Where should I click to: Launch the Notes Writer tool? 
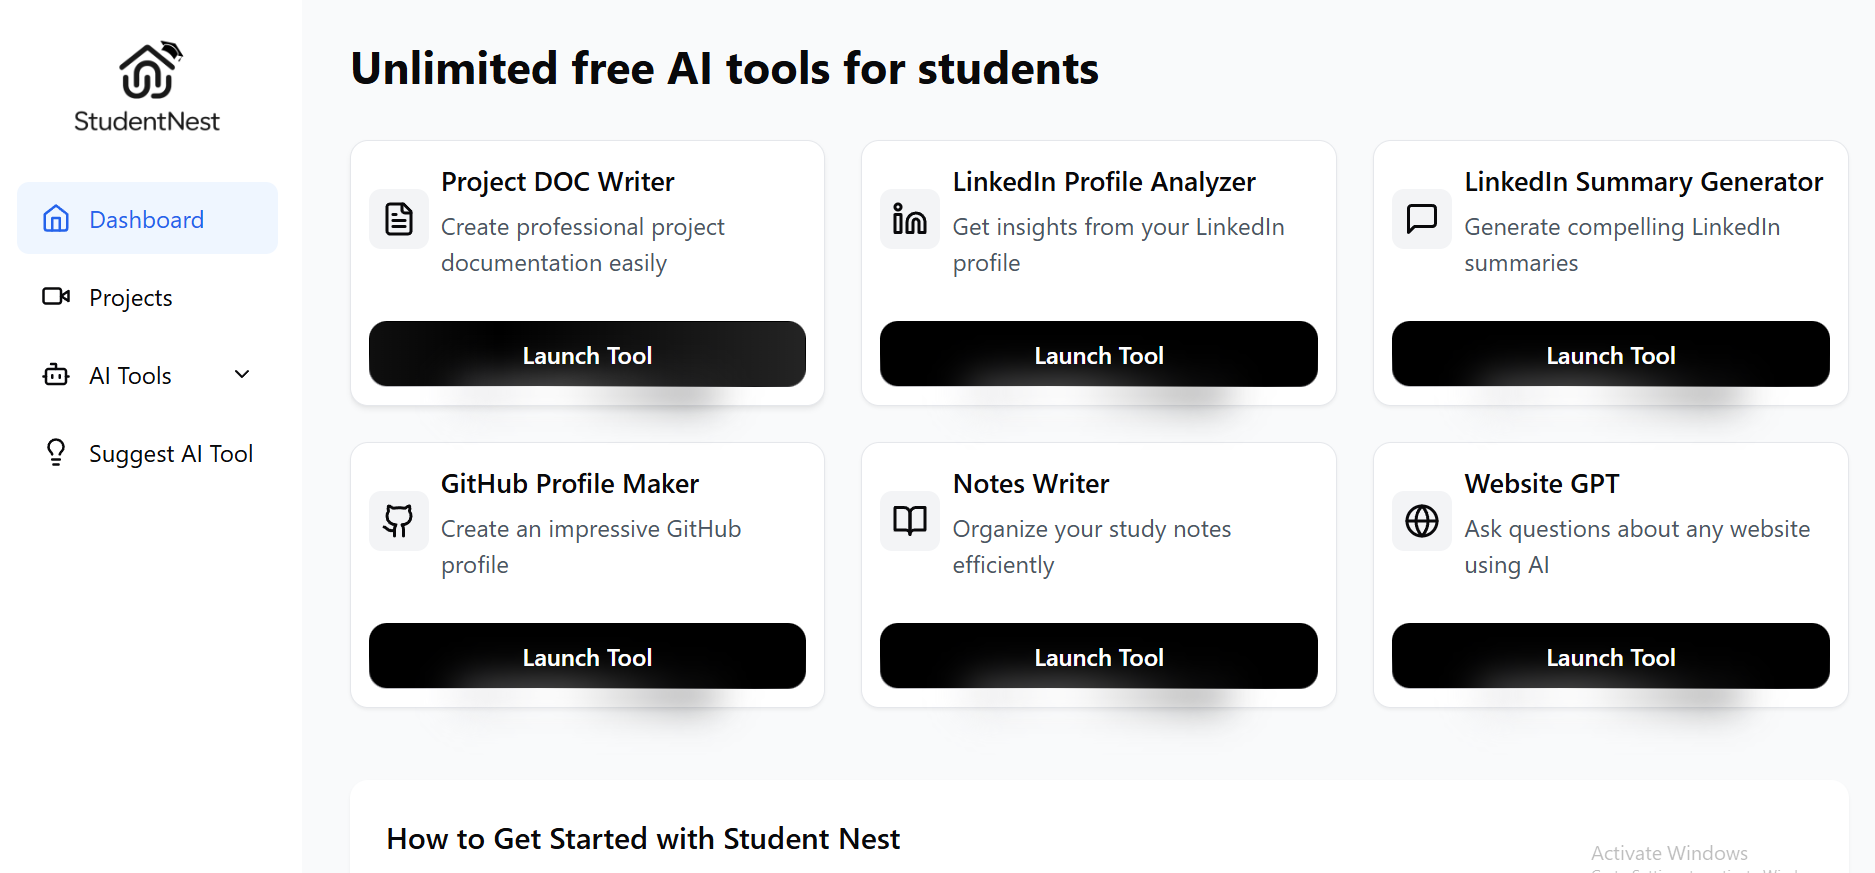pyautogui.click(x=1098, y=656)
